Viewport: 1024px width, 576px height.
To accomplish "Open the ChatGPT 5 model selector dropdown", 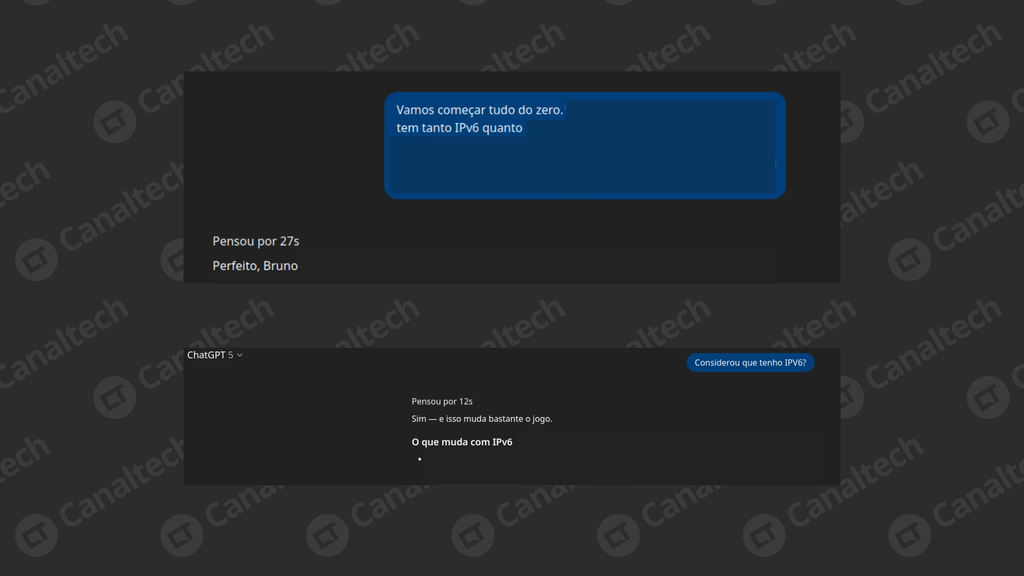I will (x=215, y=355).
